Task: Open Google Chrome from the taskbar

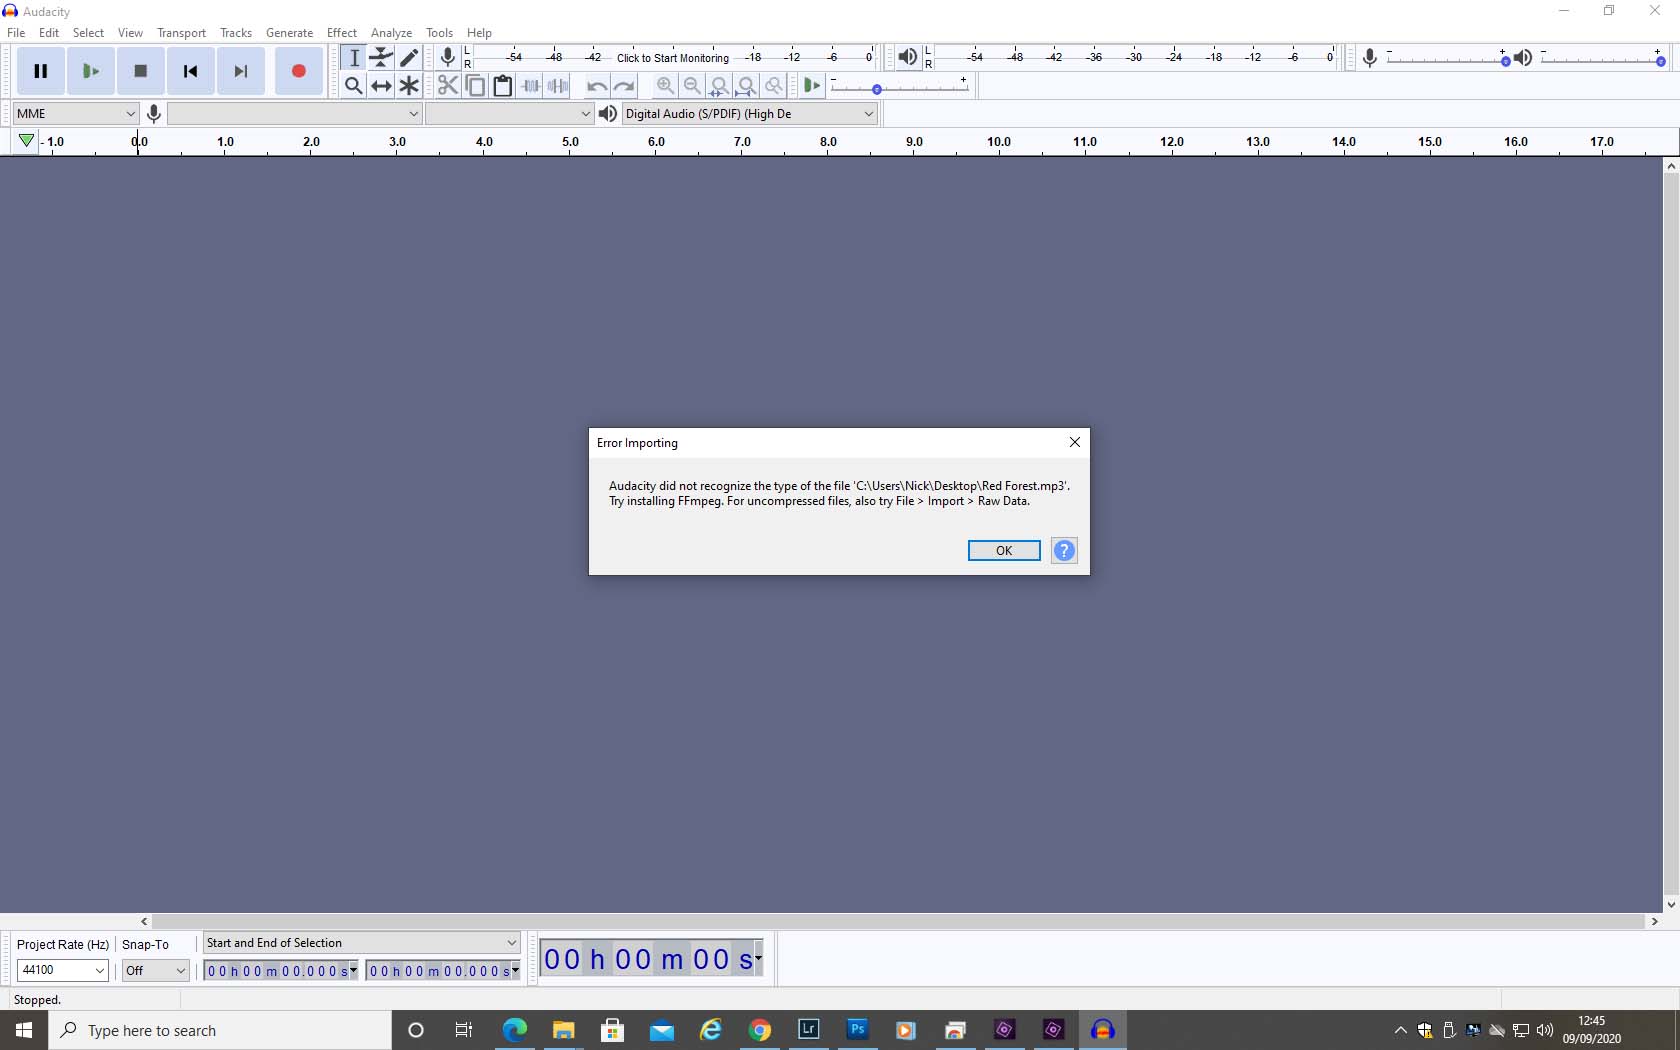Action: tap(760, 1030)
